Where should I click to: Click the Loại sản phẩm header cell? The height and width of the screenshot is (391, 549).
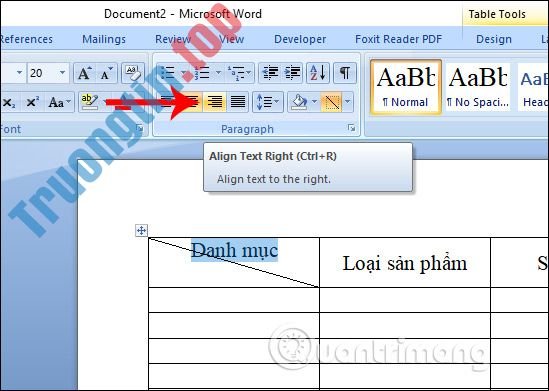click(405, 263)
